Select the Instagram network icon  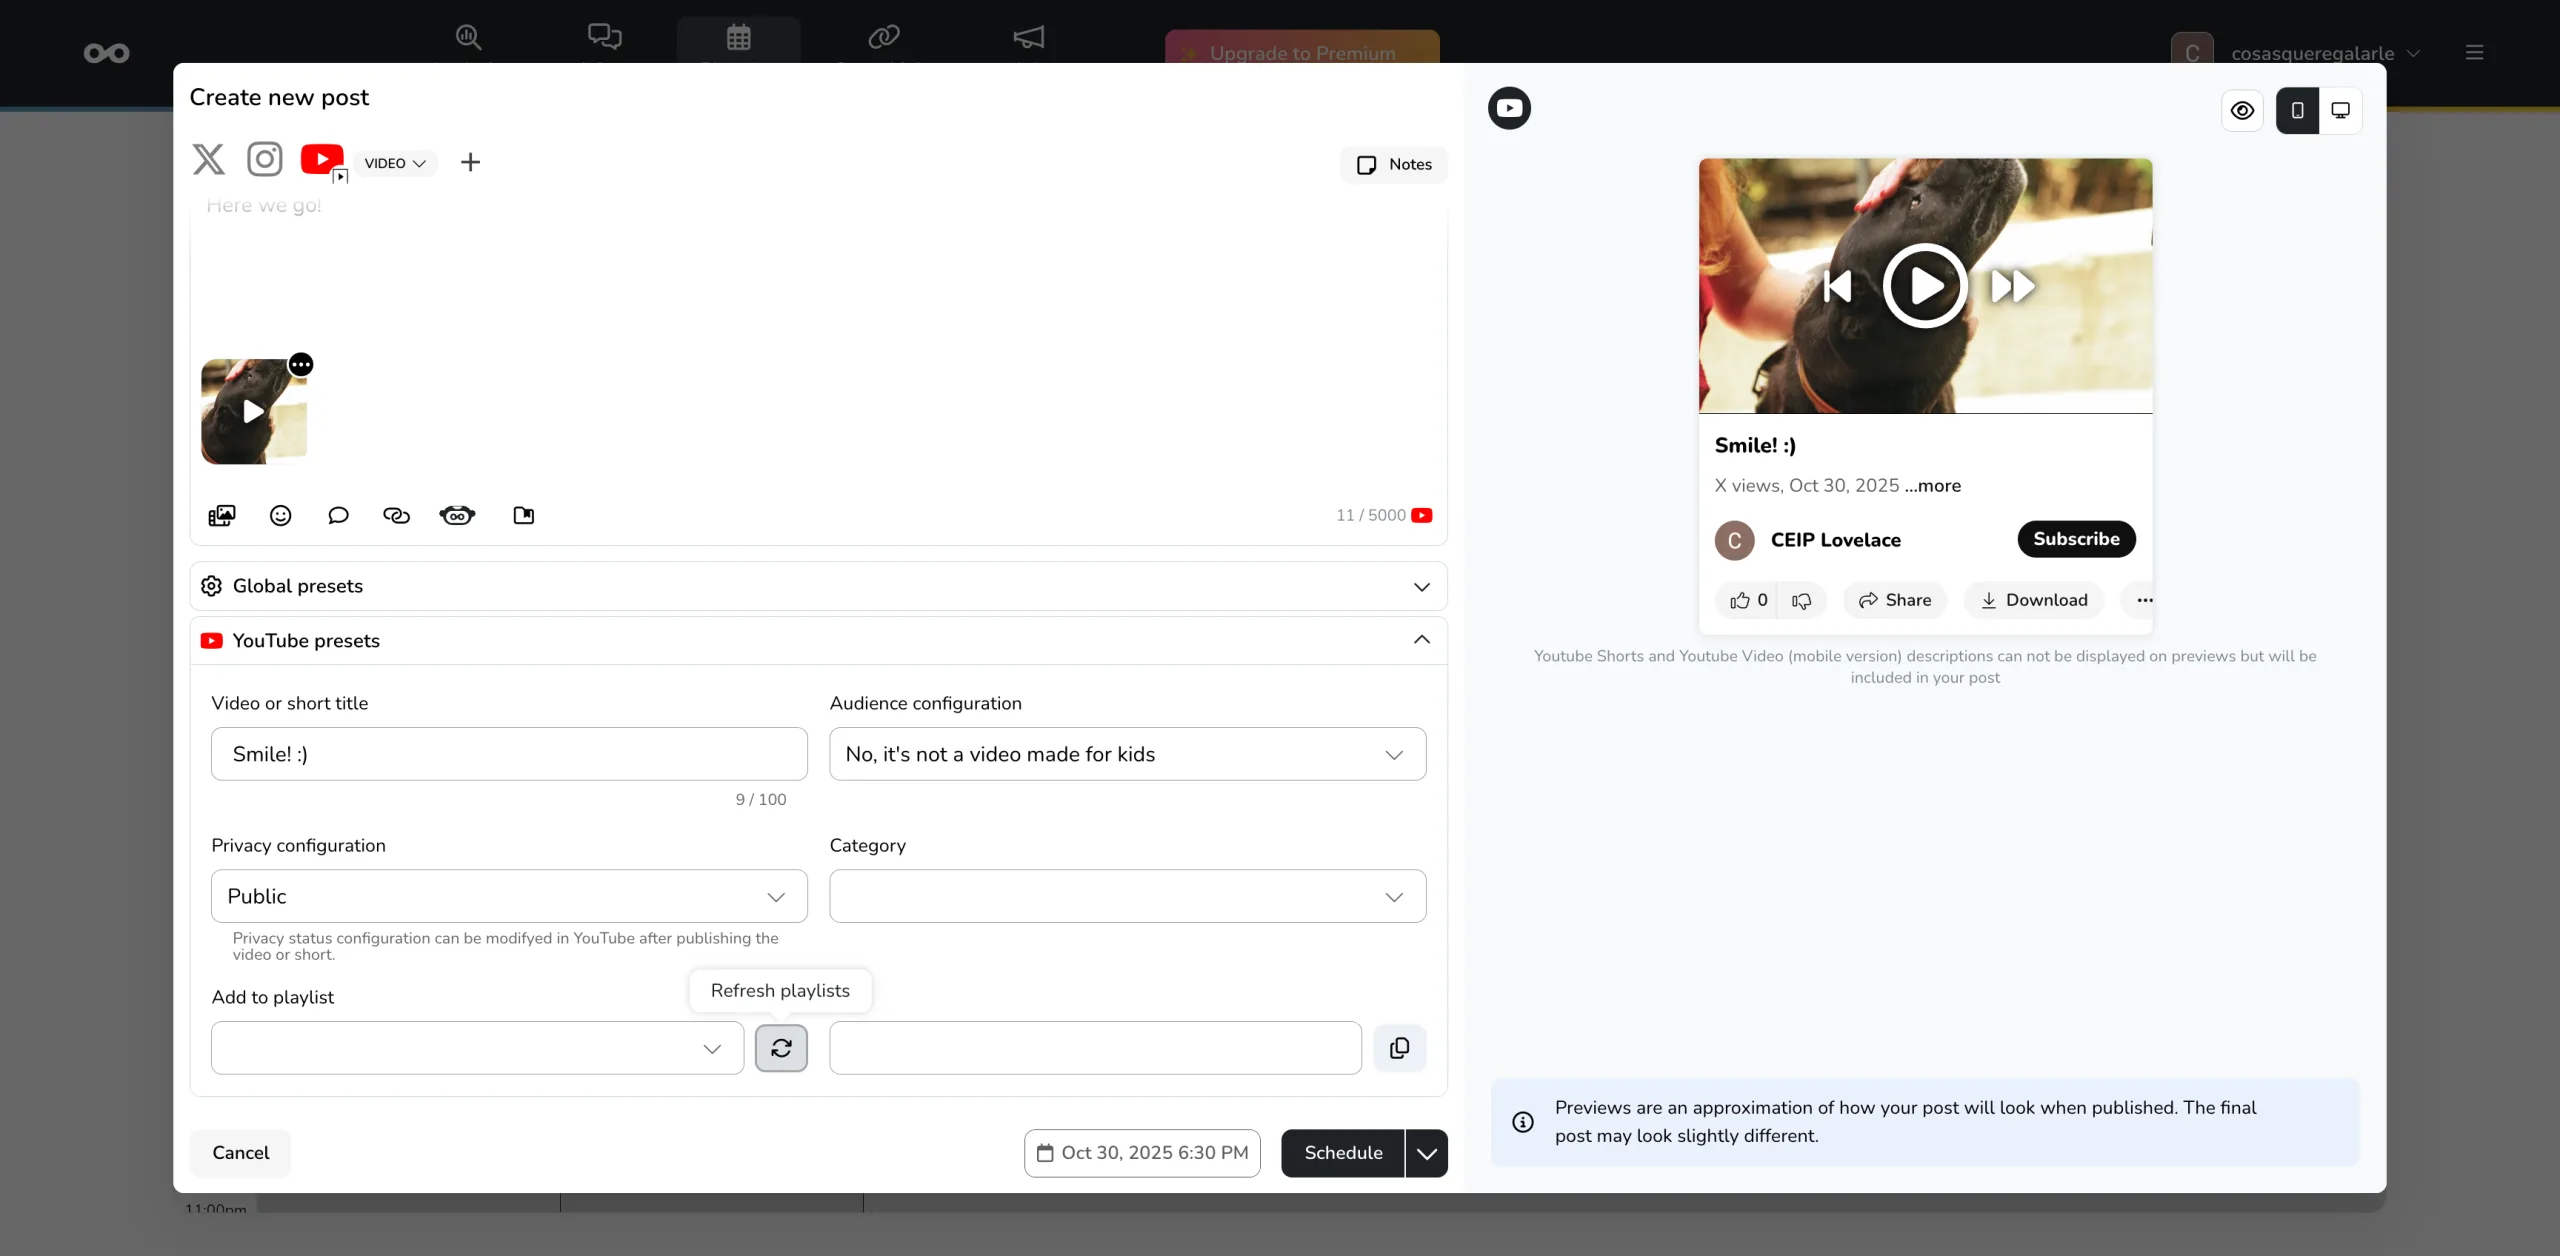point(265,159)
